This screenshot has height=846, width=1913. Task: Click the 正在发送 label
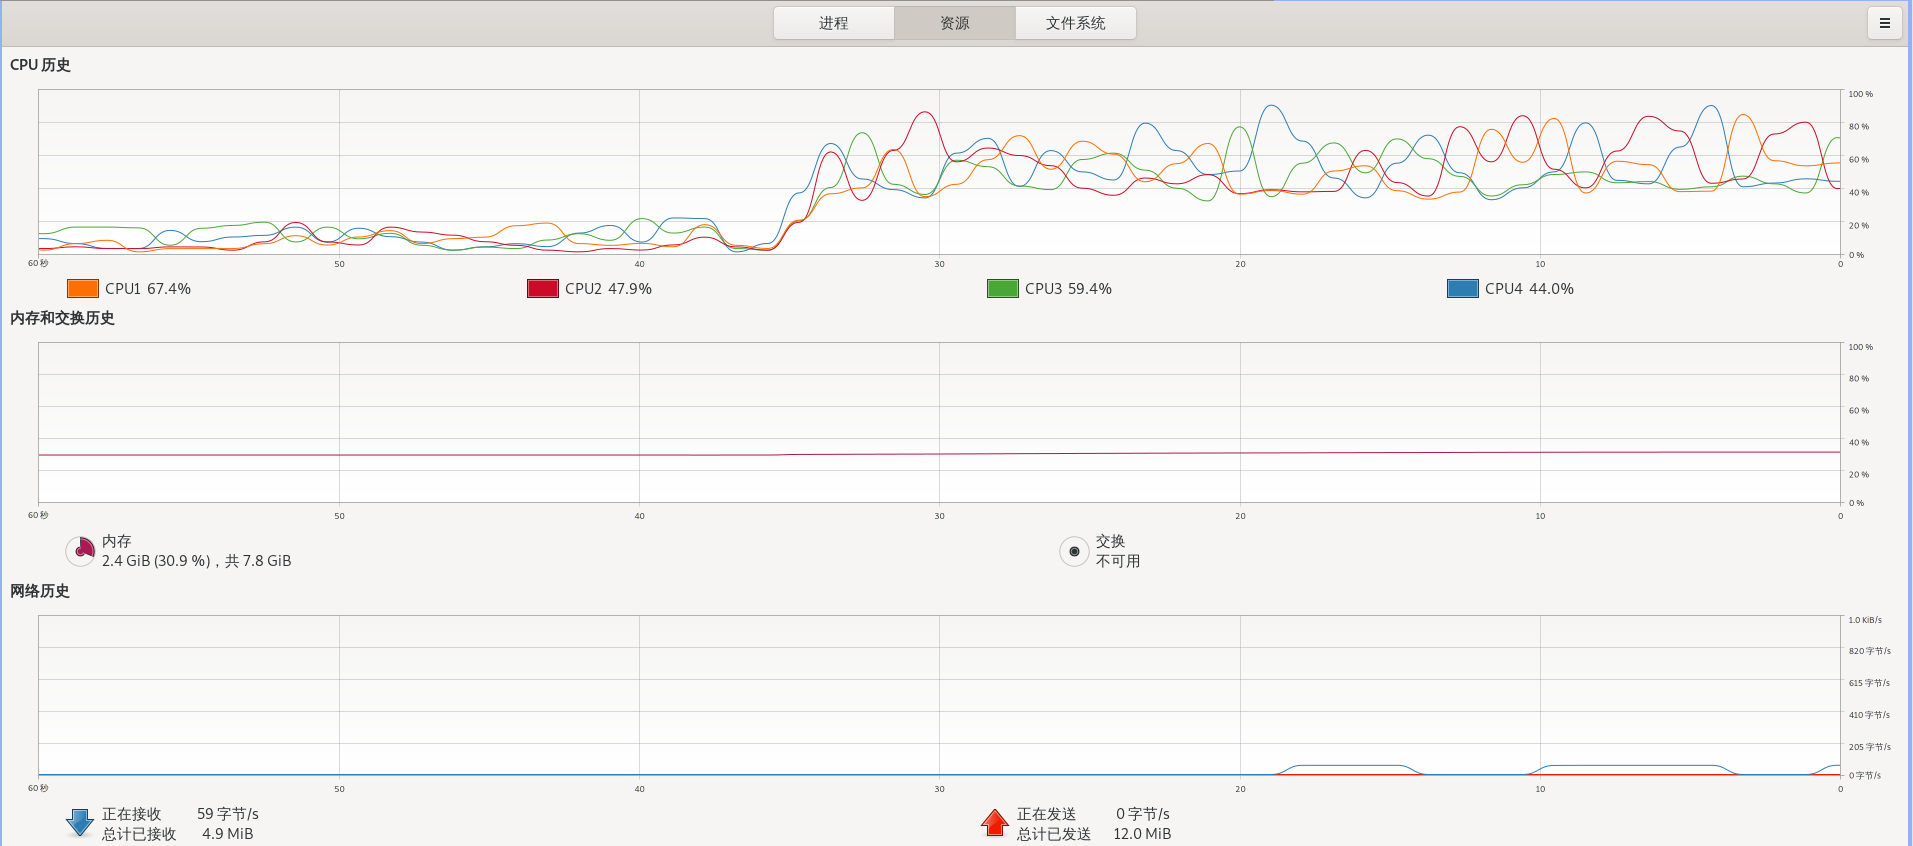[1047, 814]
